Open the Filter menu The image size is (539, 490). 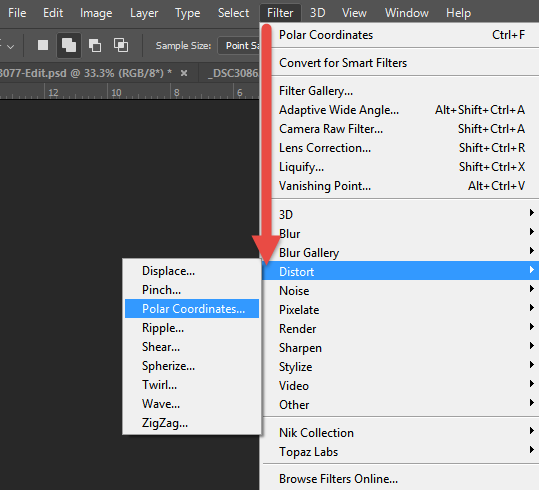tap(280, 13)
